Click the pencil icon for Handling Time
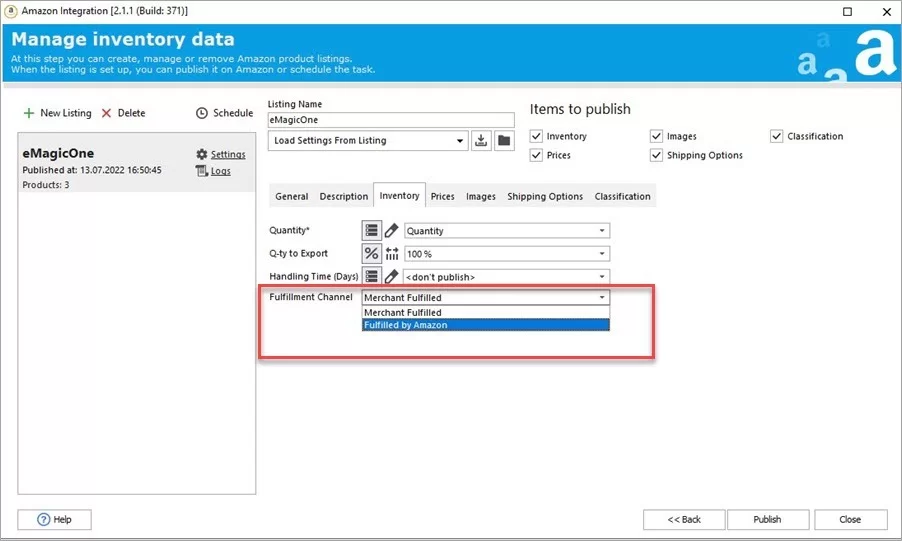The image size is (902, 541). point(391,276)
